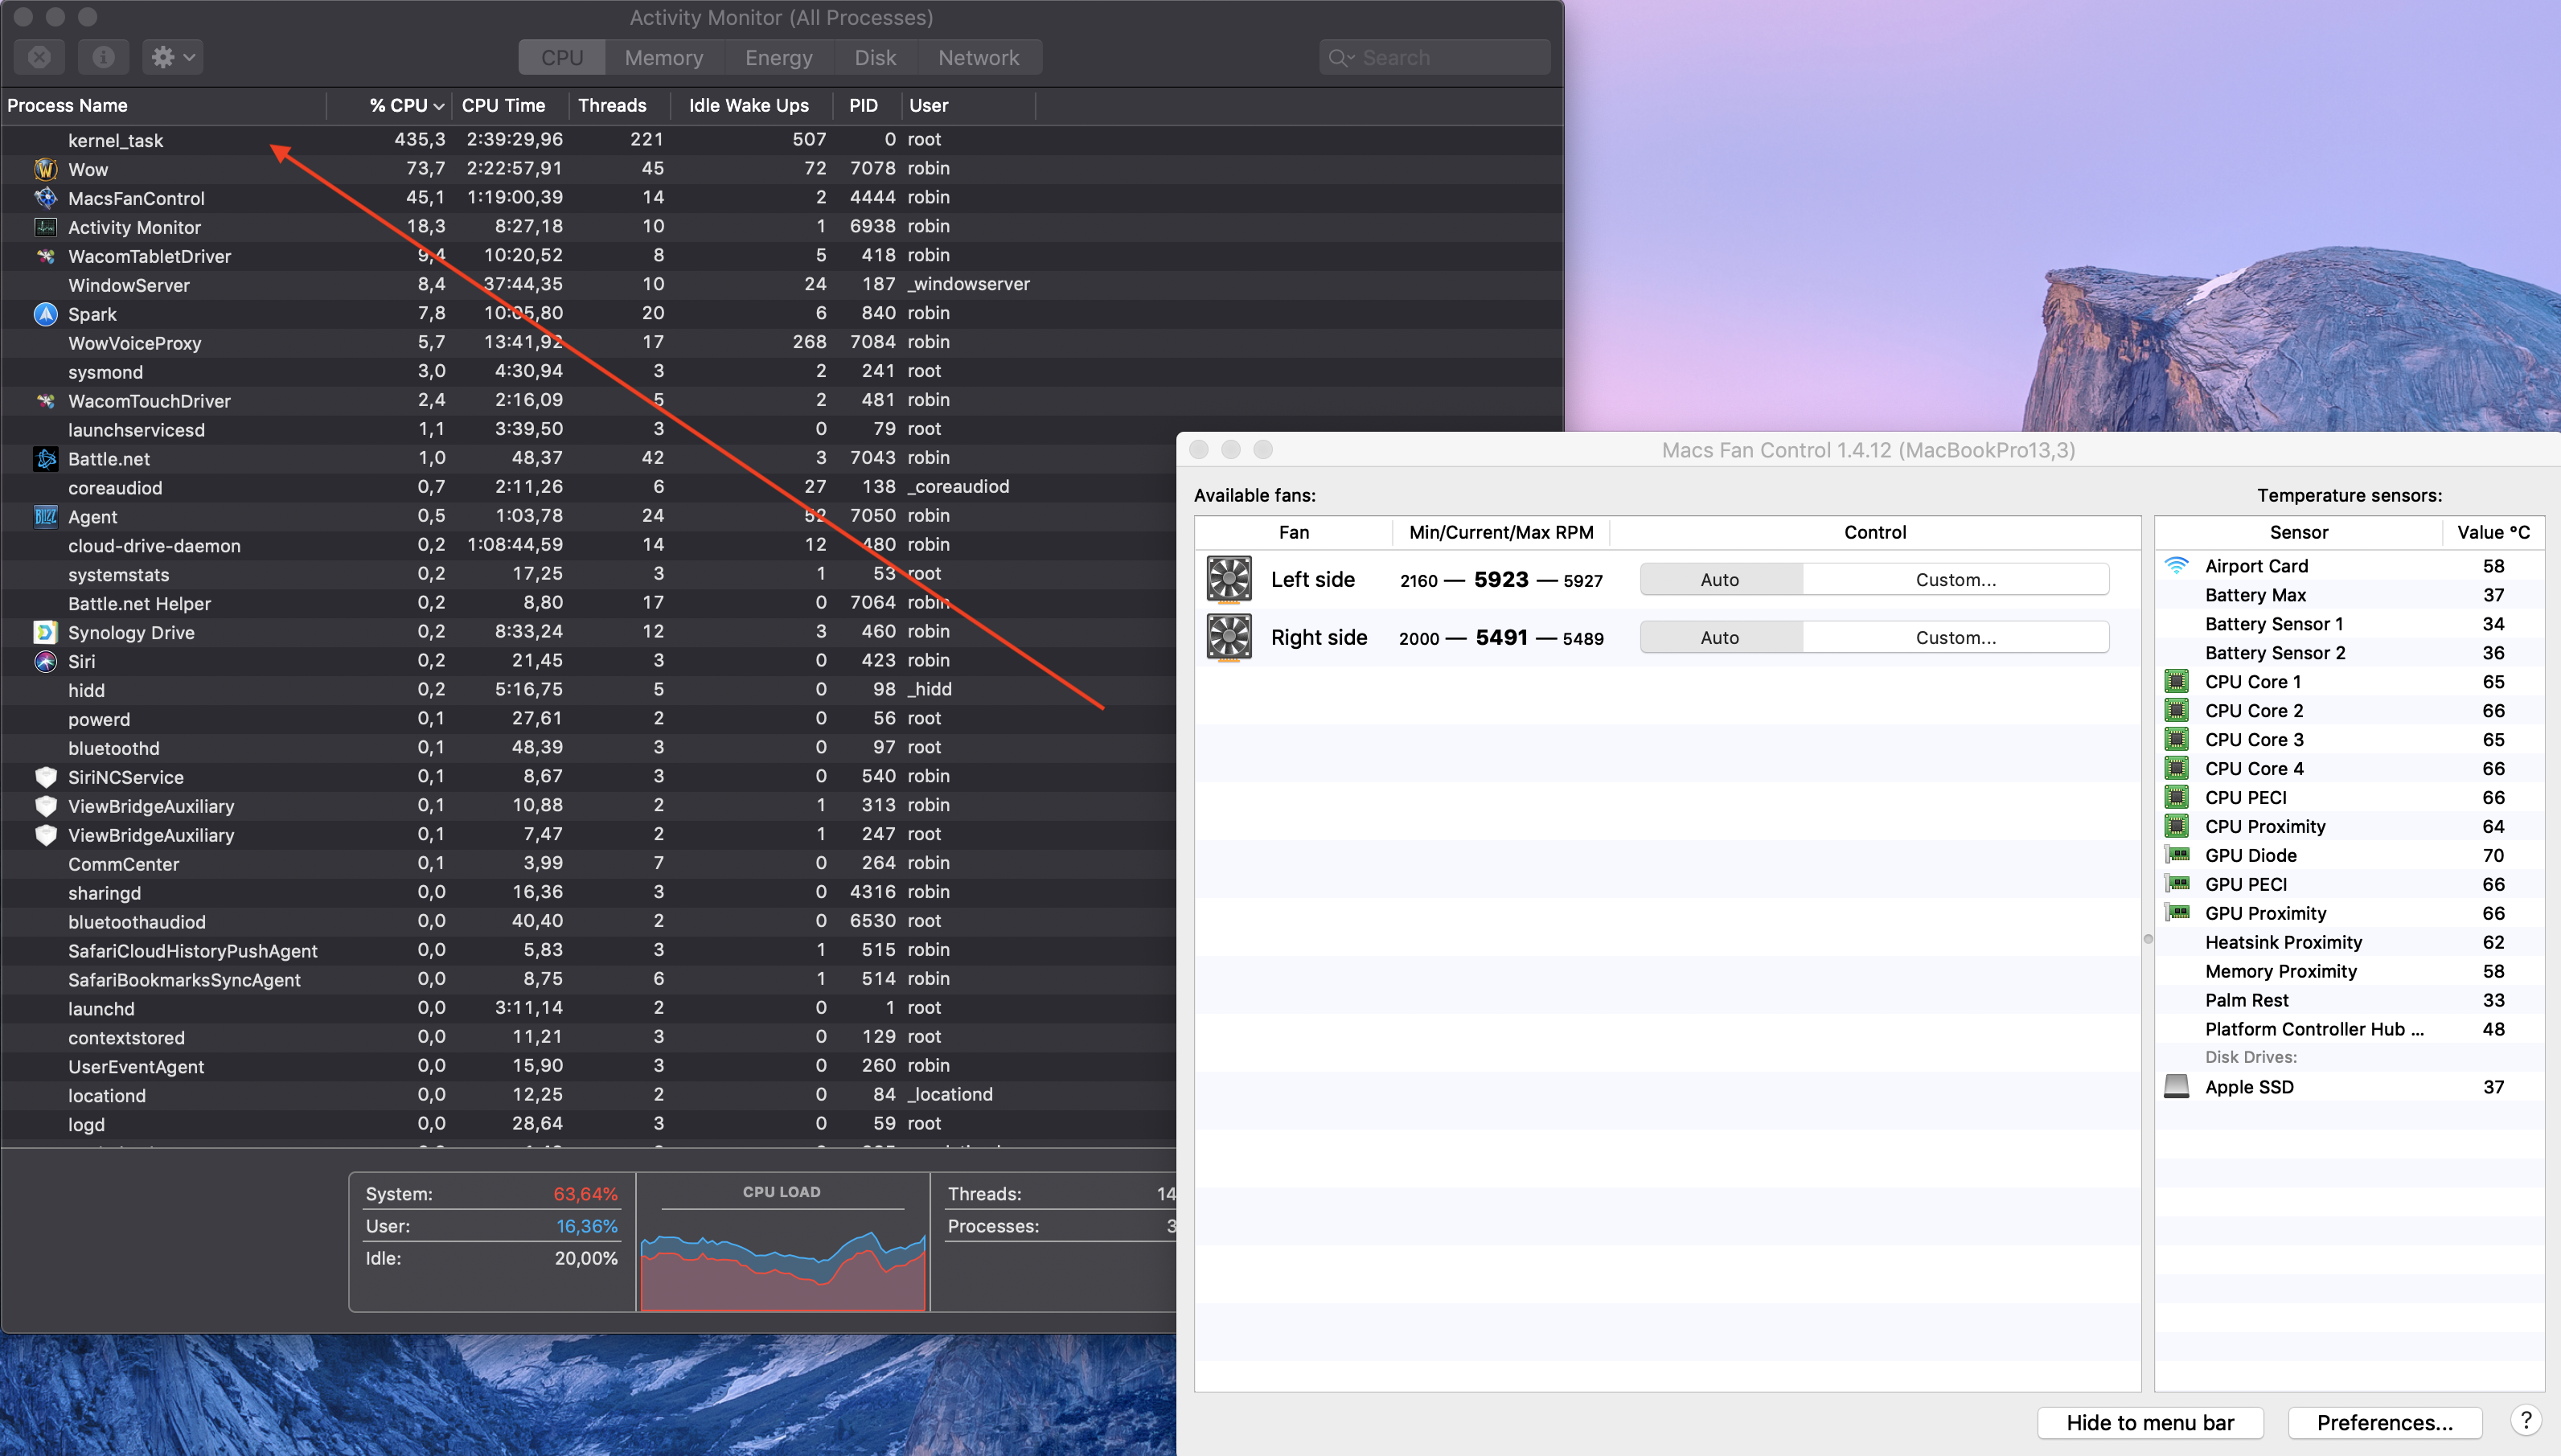
Task: Sort by the User column header
Action: [968, 105]
